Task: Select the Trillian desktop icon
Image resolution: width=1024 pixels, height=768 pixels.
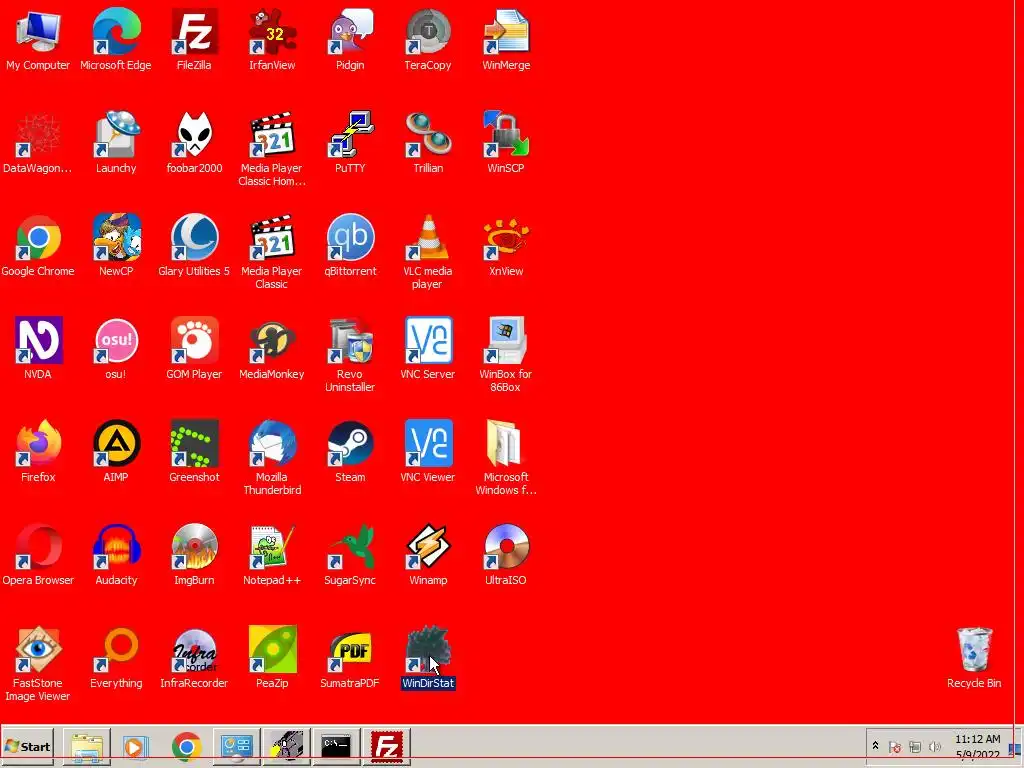Action: pos(428,135)
